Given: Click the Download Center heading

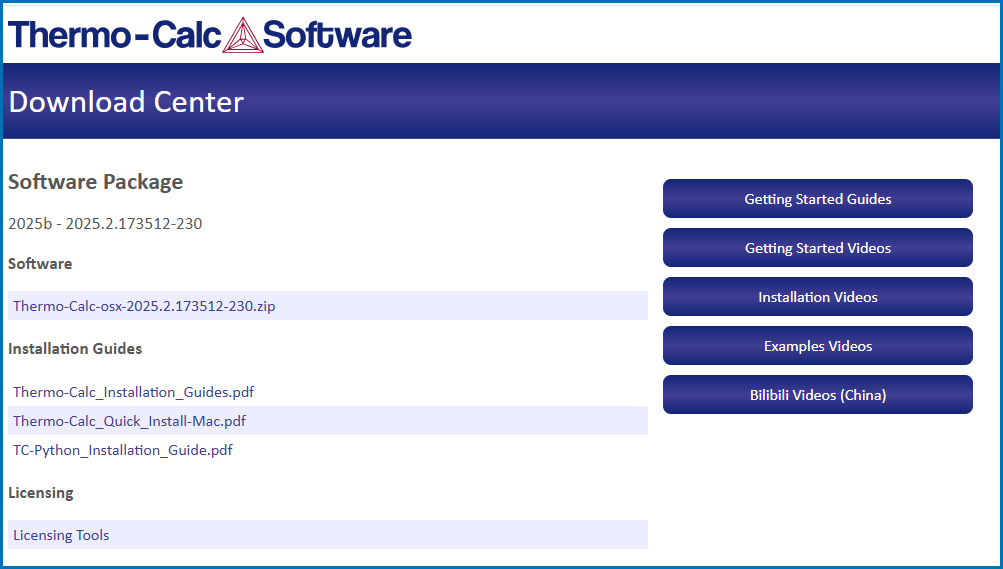Looking at the screenshot, I should 126,102.
